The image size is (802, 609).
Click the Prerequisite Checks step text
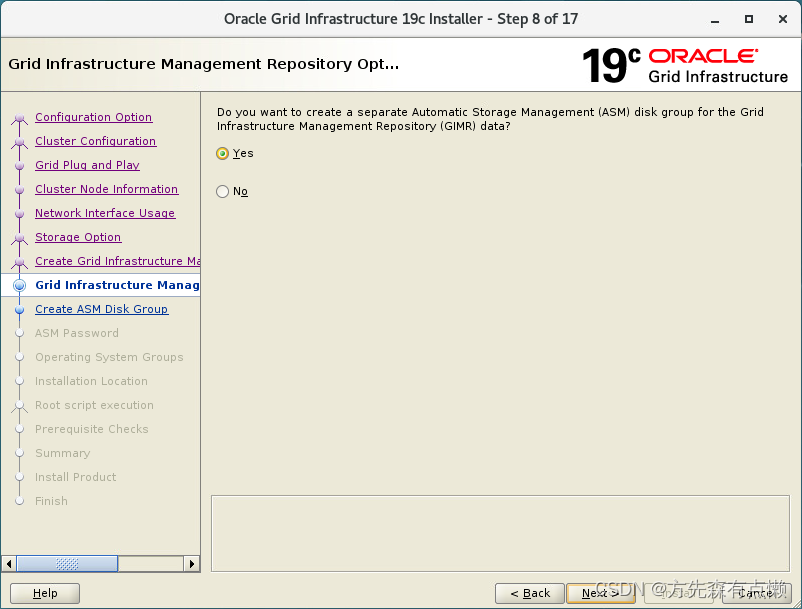click(92, 430)
